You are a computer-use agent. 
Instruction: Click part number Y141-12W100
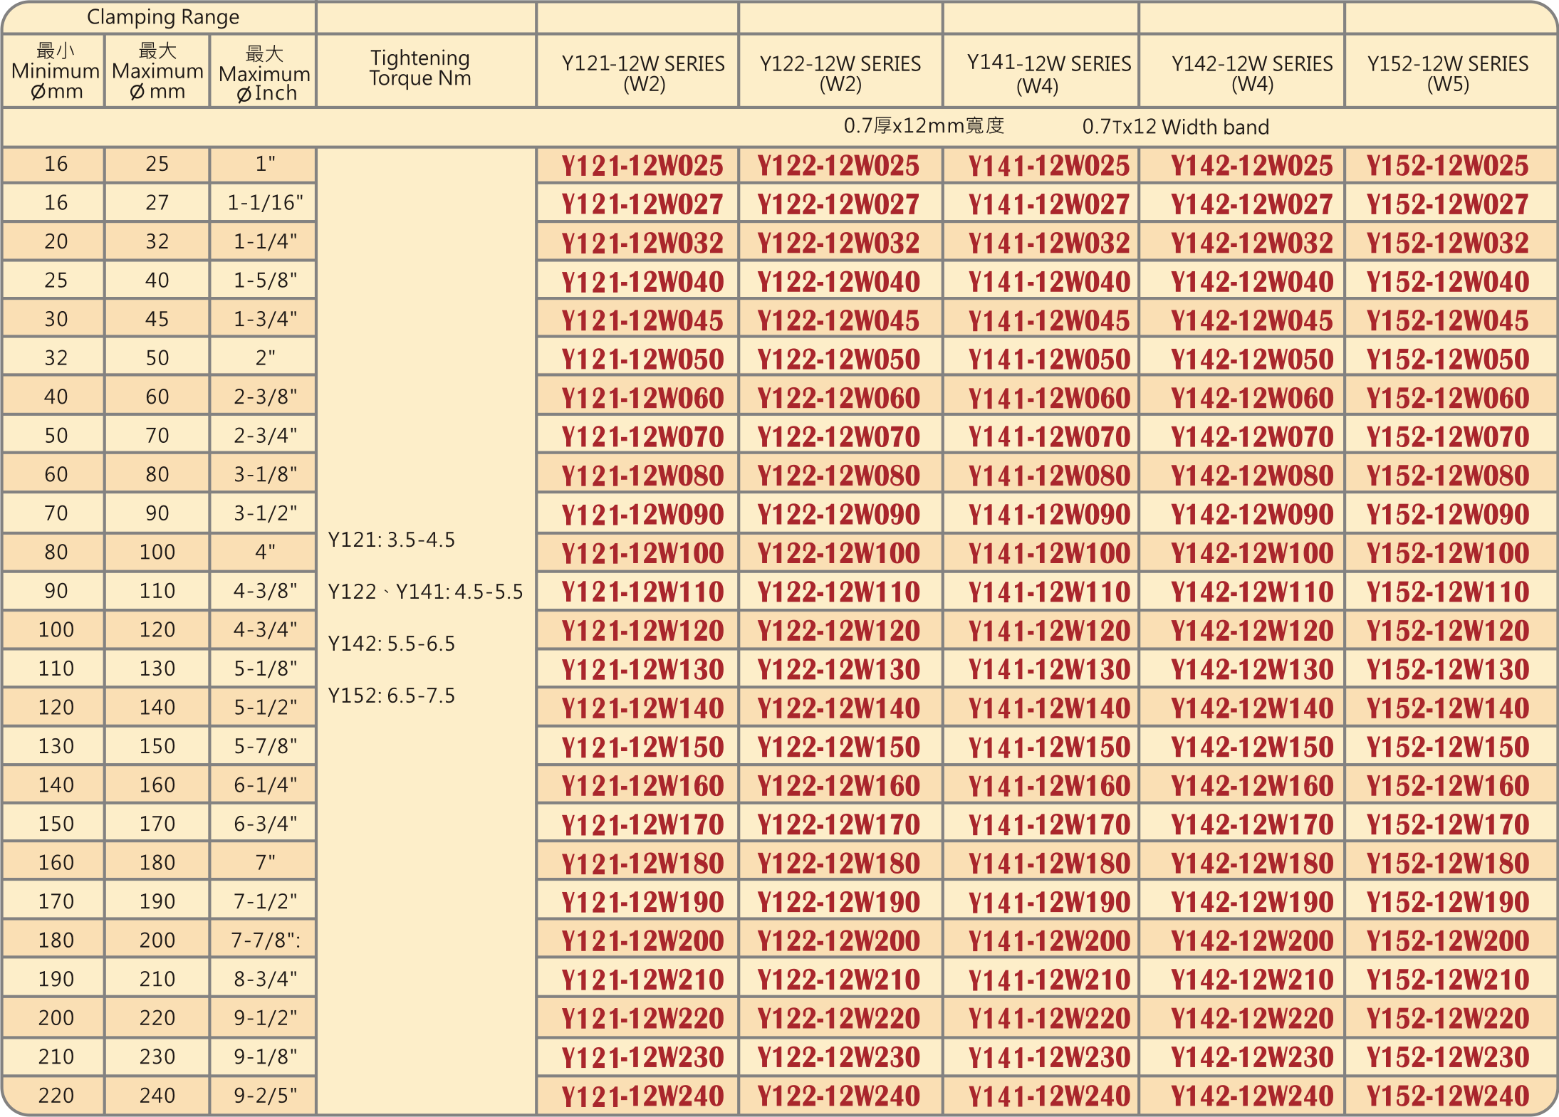pos(1049,554)
